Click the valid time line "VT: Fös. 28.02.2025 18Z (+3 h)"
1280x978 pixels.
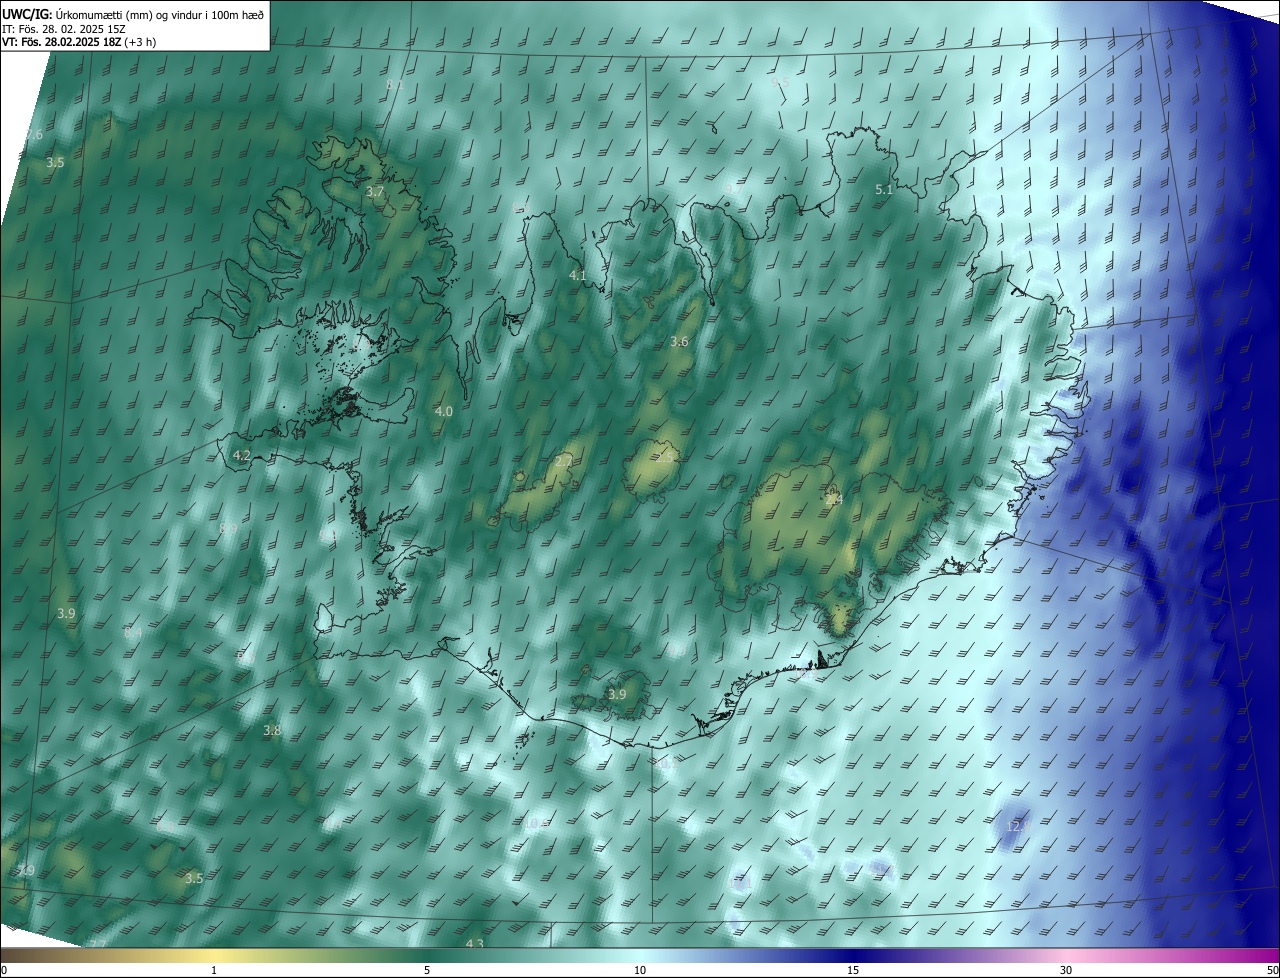pos(79,42)
